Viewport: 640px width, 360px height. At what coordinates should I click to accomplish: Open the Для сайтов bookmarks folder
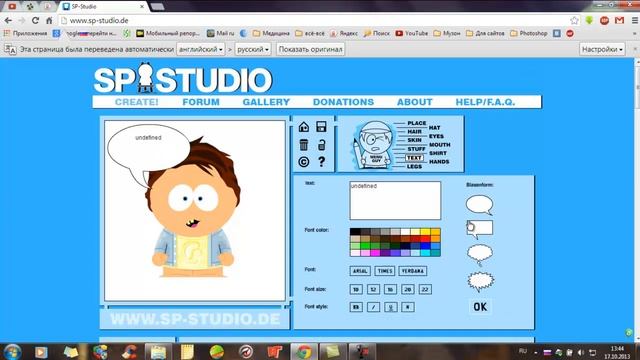tap(485, 33)
